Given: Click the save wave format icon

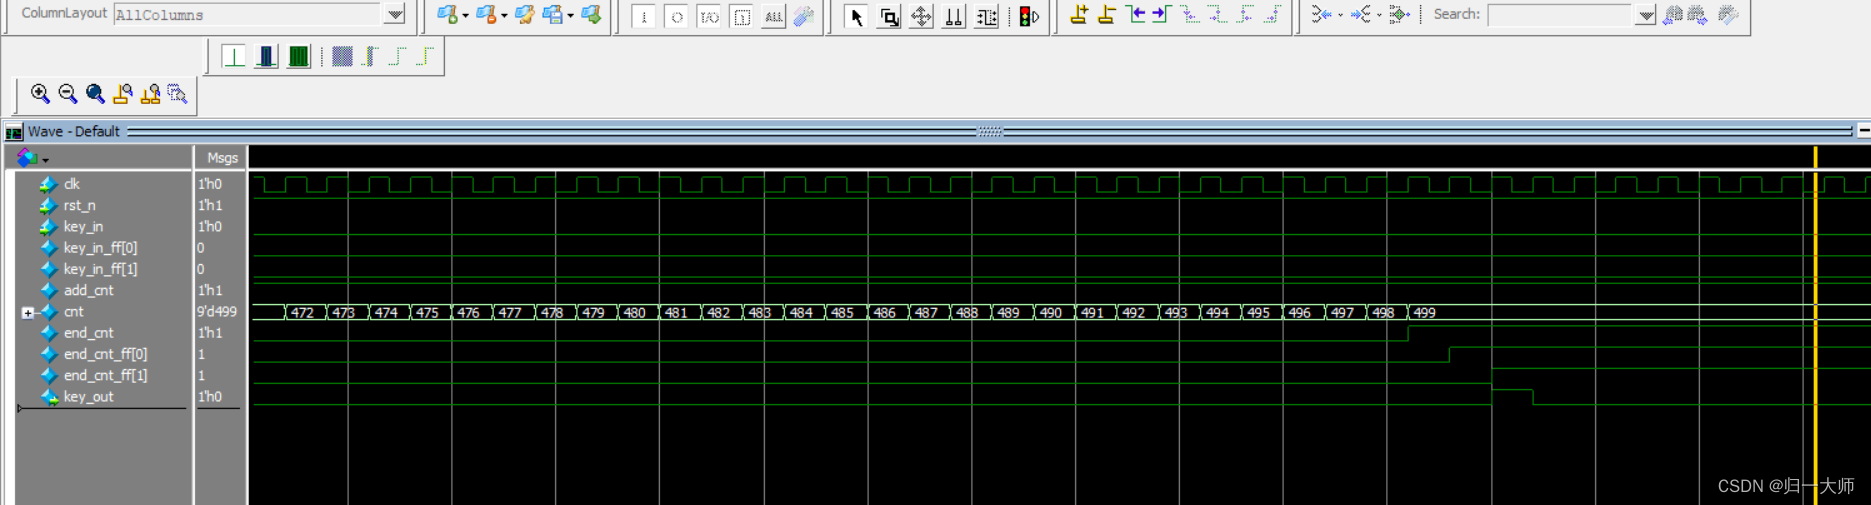Looking at the screenshot, I should point(552,15).
